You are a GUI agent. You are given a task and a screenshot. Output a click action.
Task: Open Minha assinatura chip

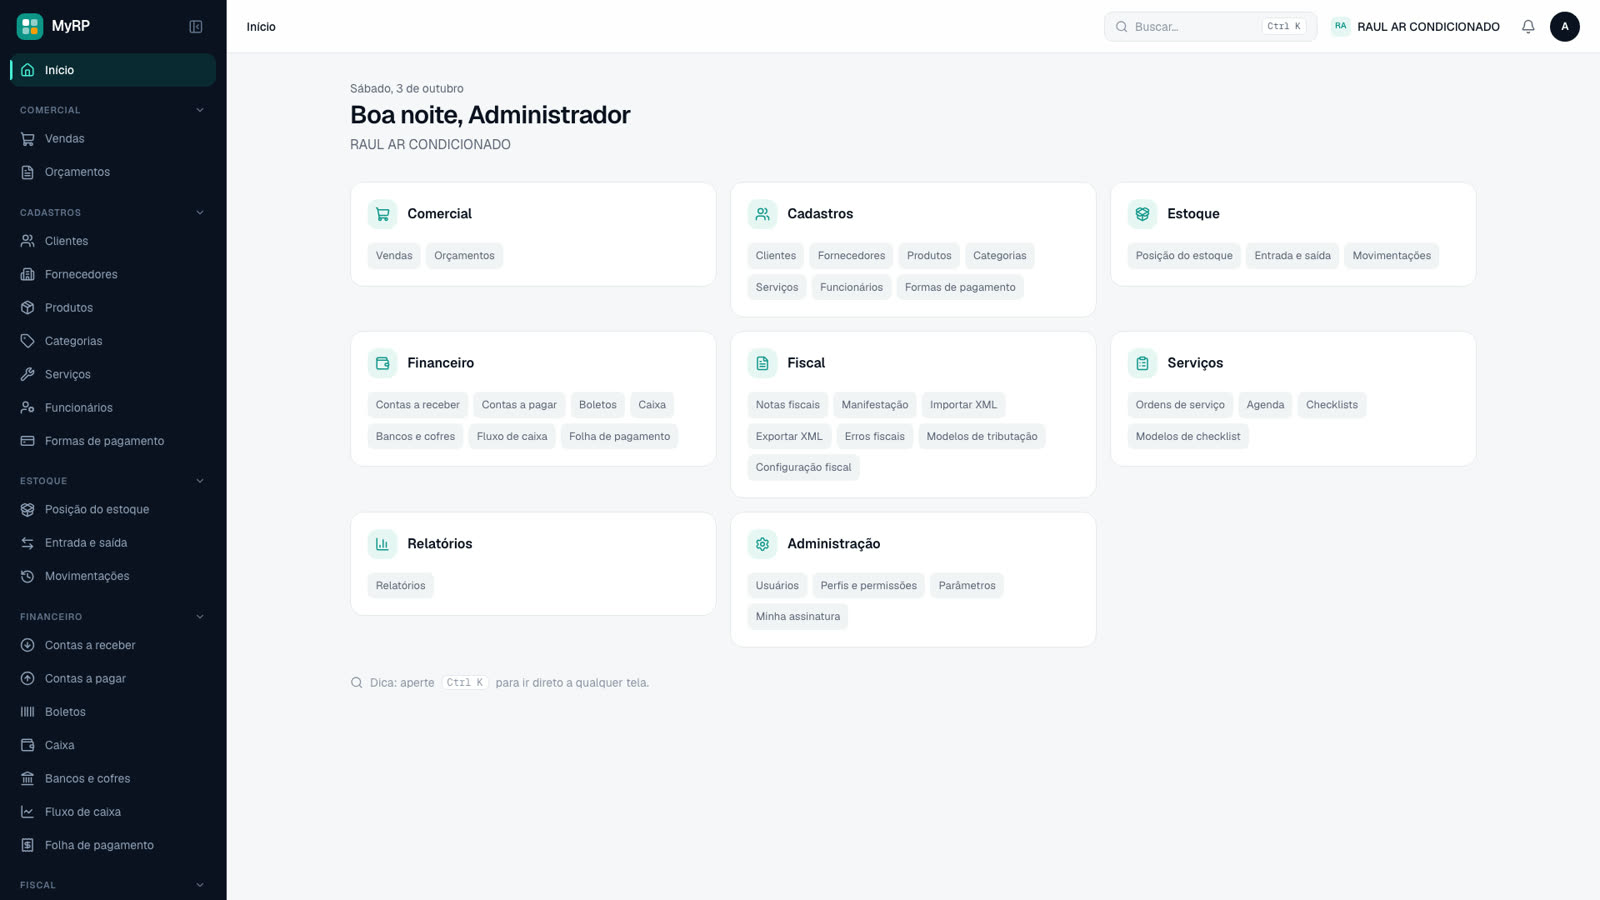[798, 617]
